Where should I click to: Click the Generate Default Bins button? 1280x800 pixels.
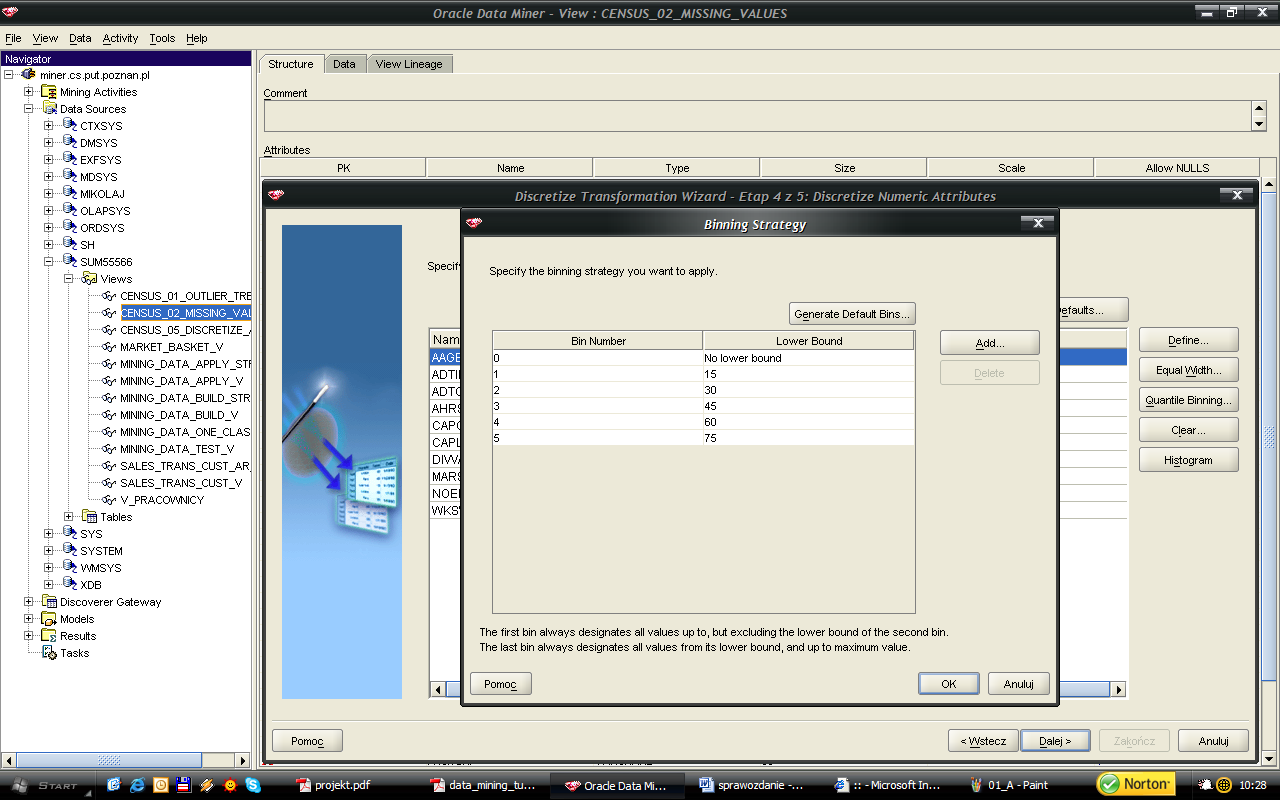(852, 314)
